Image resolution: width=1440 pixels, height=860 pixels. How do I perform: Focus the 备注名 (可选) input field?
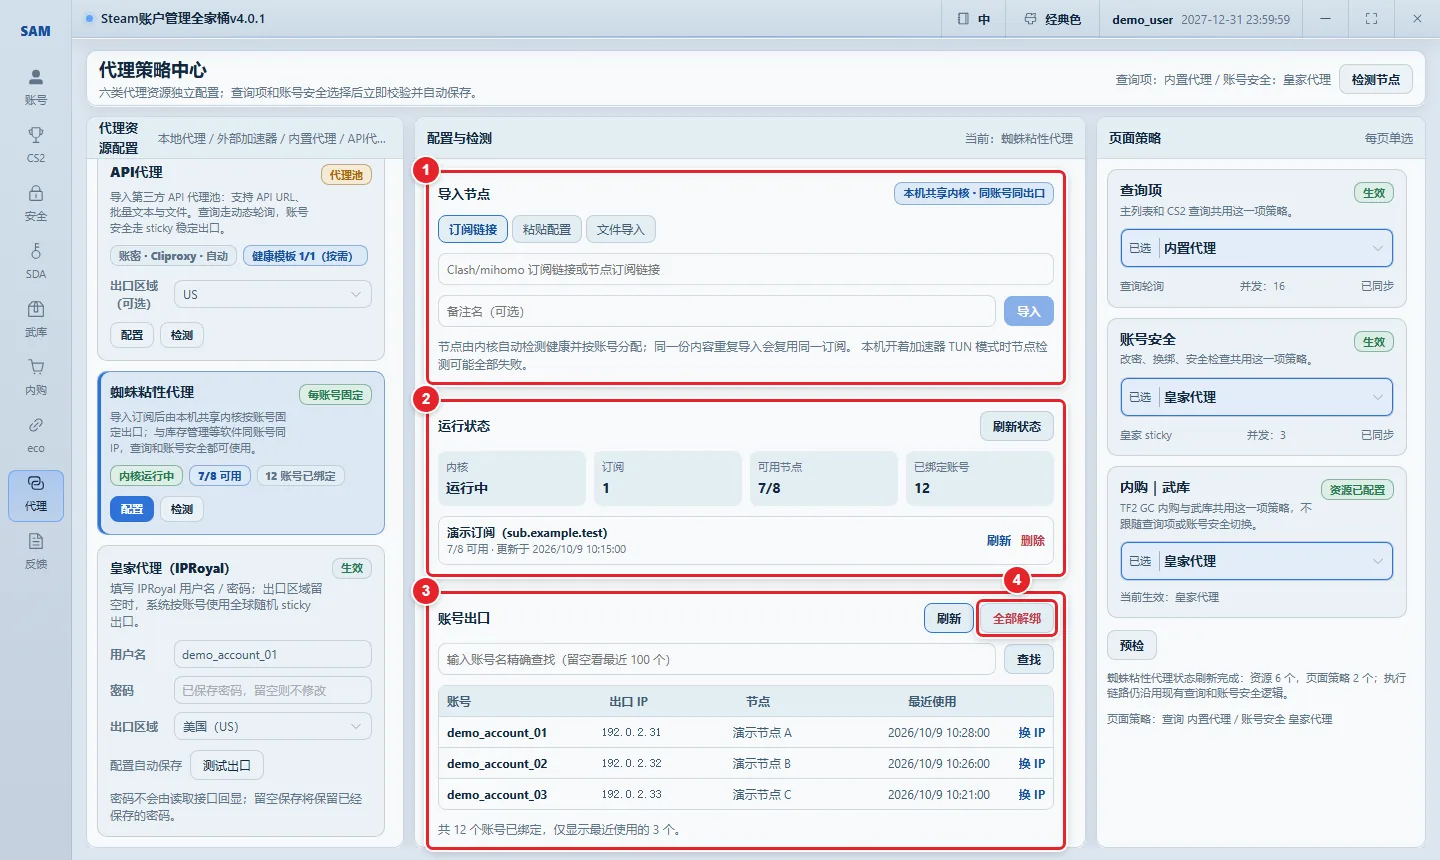(x=717, y=311)
